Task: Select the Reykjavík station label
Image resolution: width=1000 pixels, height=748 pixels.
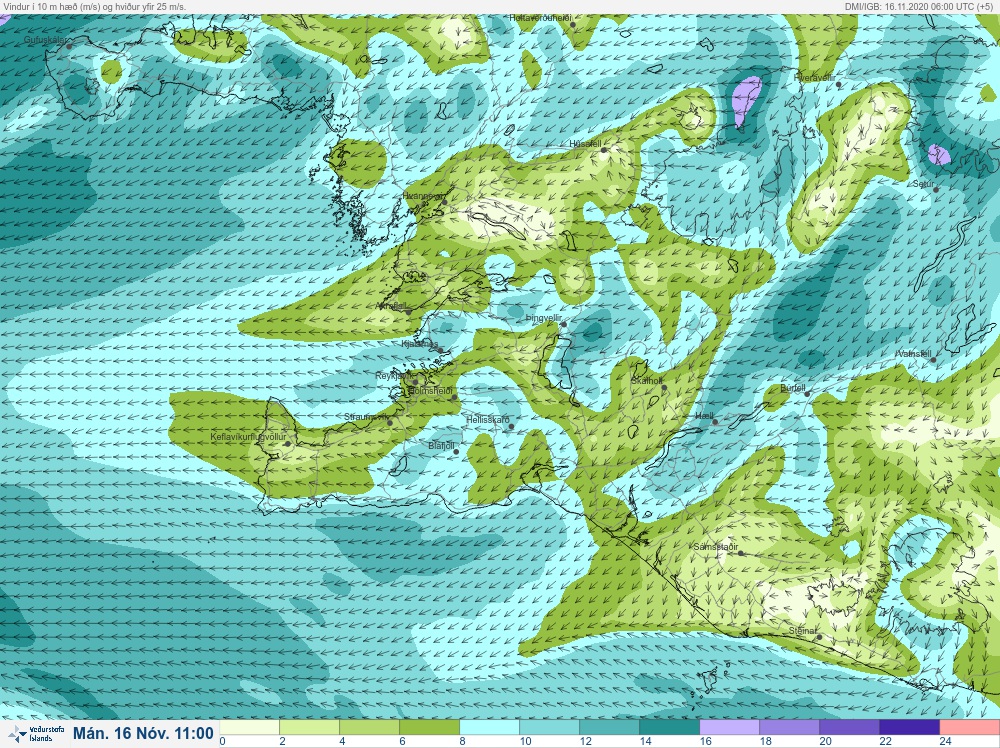Action: point(395,376)
